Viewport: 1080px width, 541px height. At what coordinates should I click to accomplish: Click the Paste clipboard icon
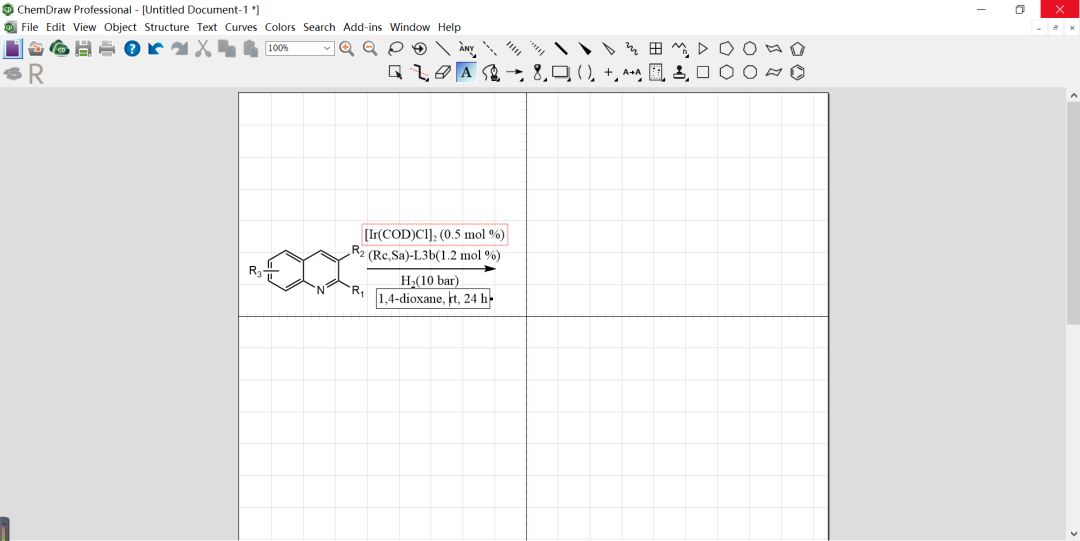tap(250, 48)
